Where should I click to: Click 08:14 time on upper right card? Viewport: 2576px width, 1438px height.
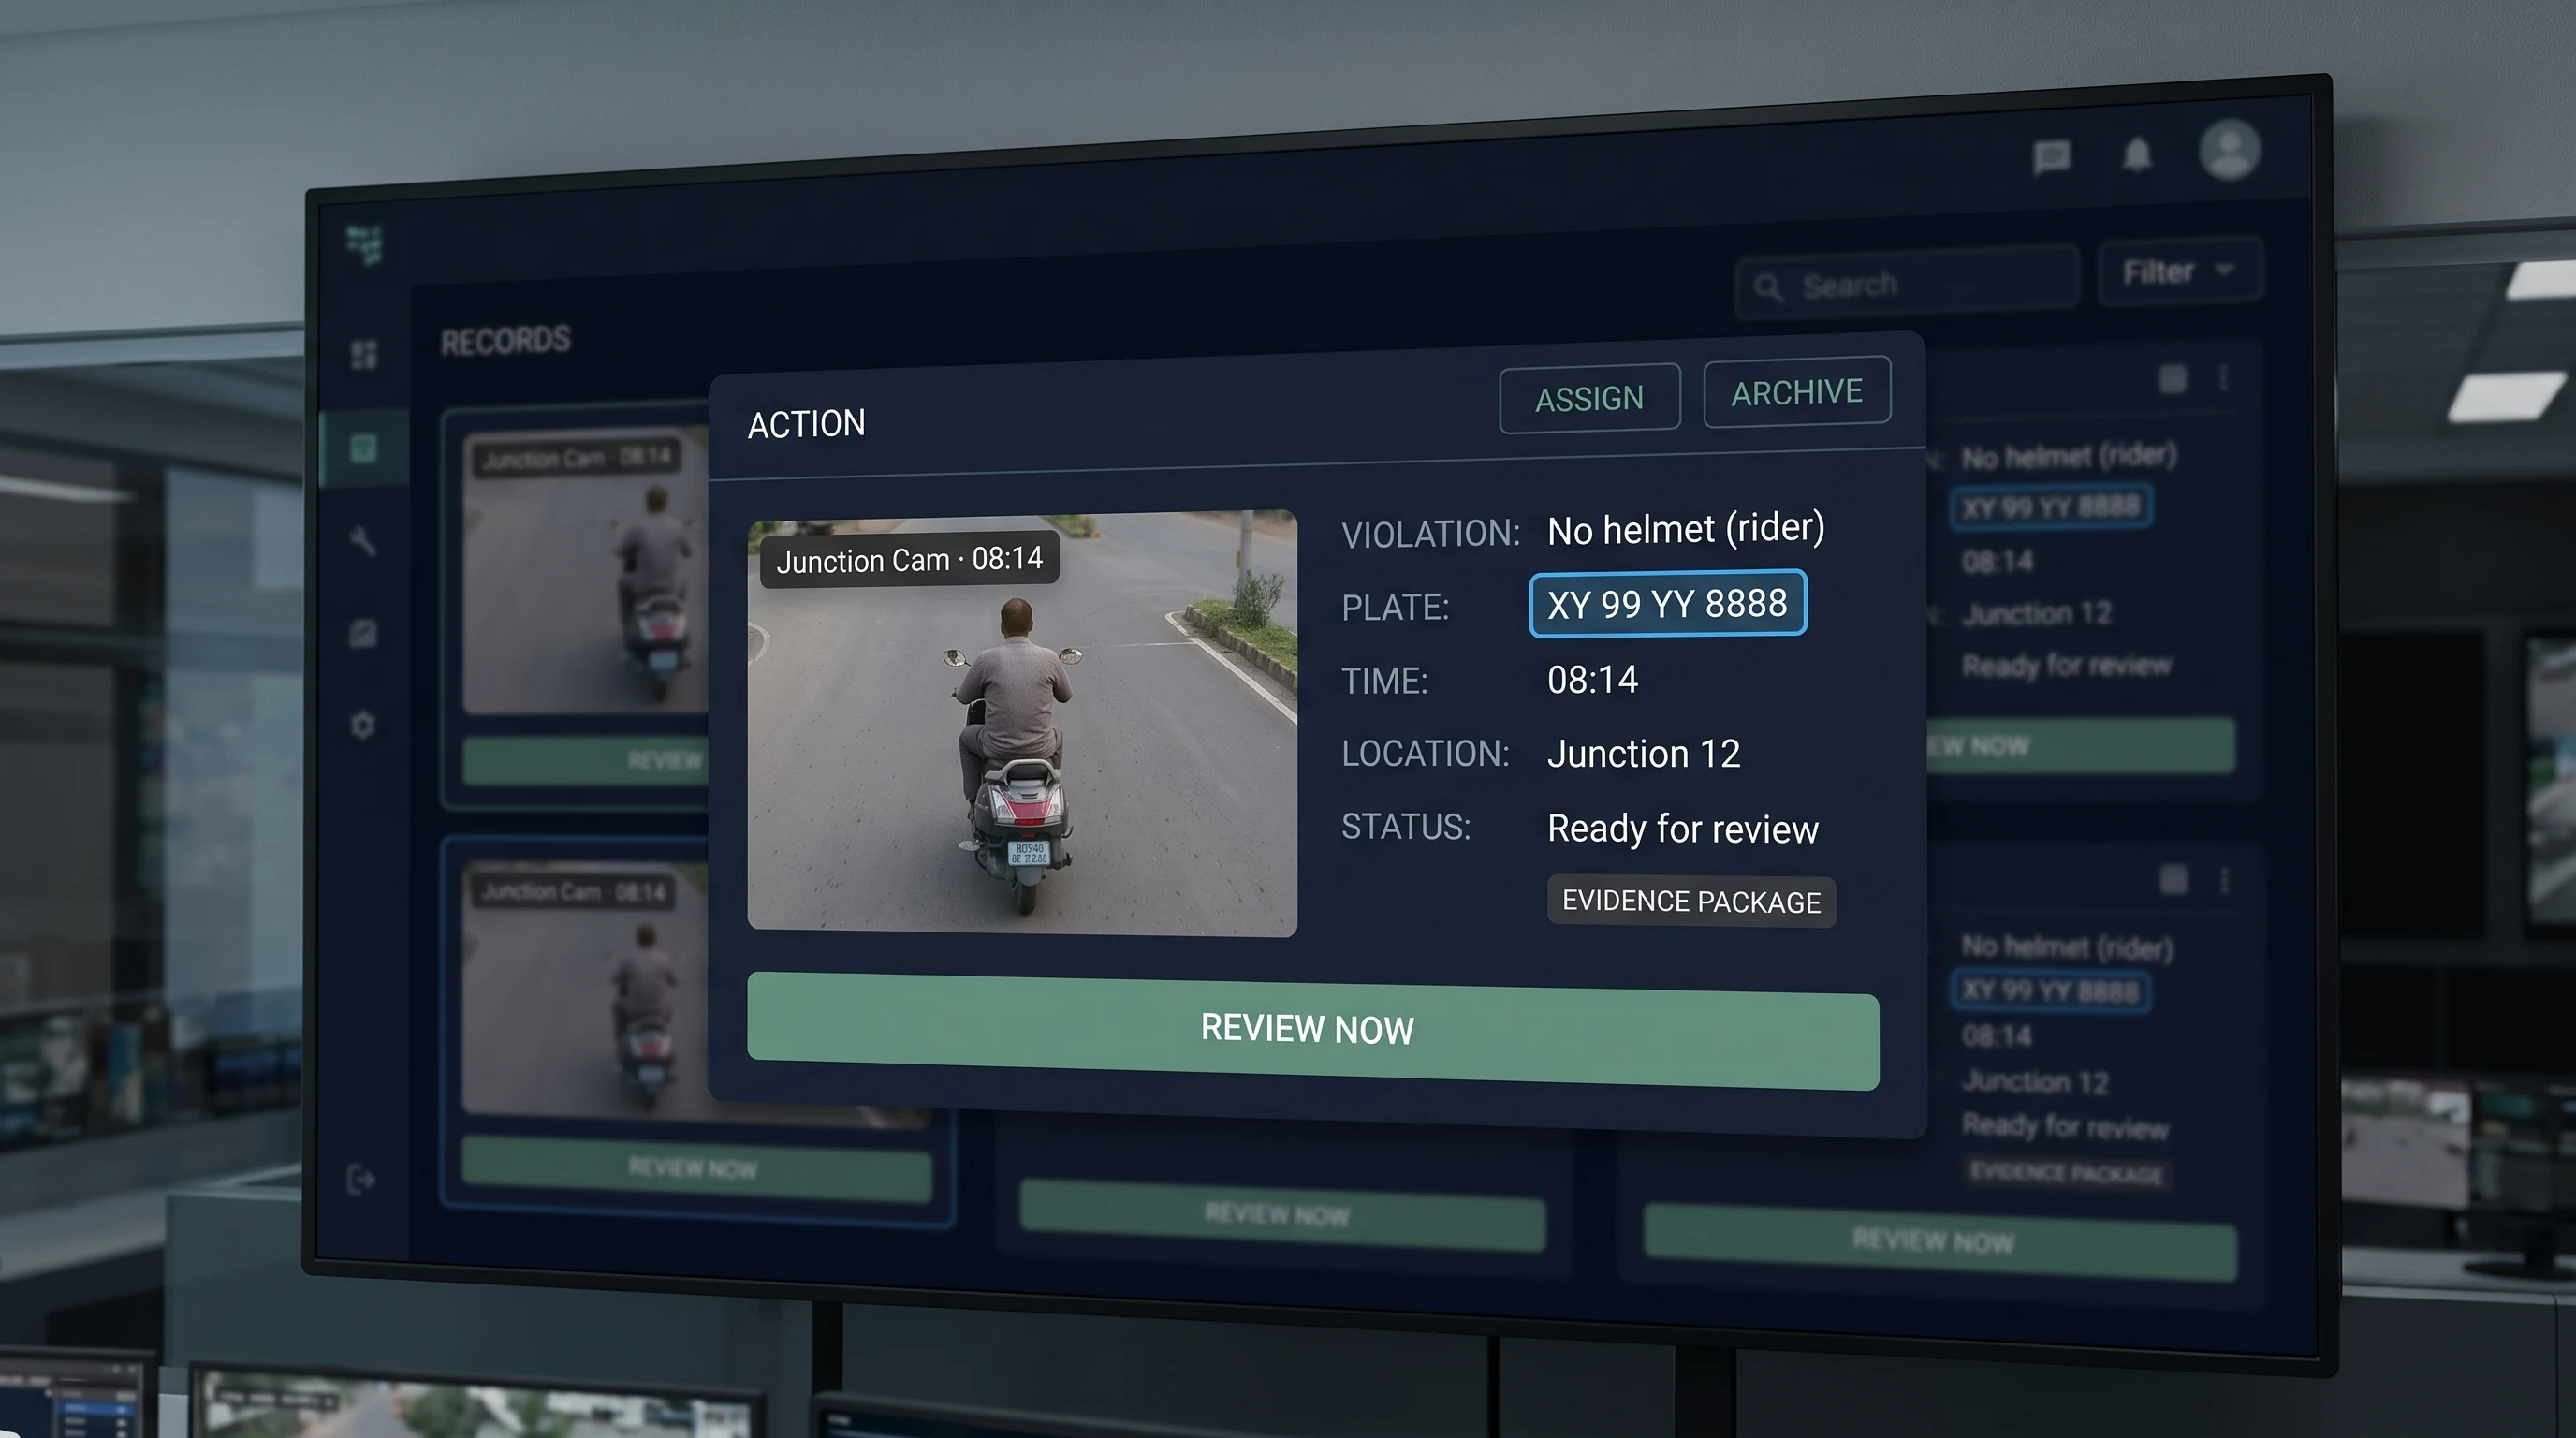(x=1997, y=561)
